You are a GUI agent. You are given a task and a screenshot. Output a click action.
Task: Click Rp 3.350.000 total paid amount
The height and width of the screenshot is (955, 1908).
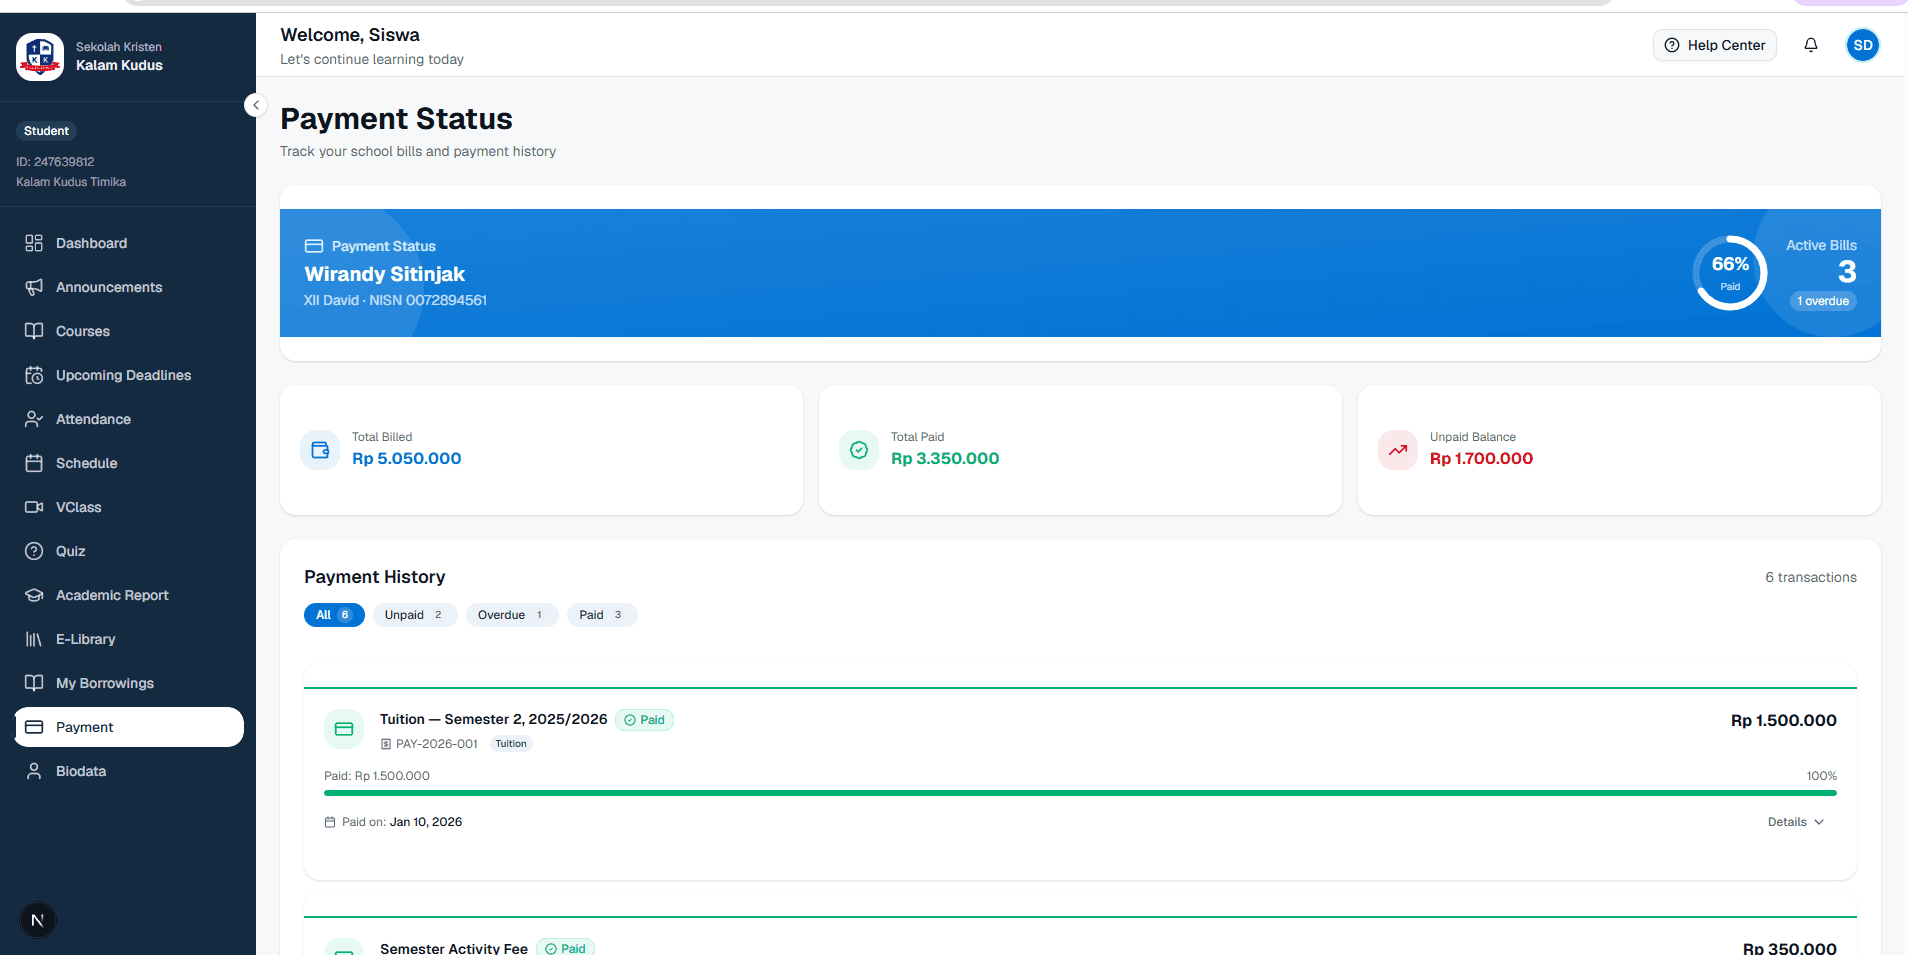(x=945, y=459)
